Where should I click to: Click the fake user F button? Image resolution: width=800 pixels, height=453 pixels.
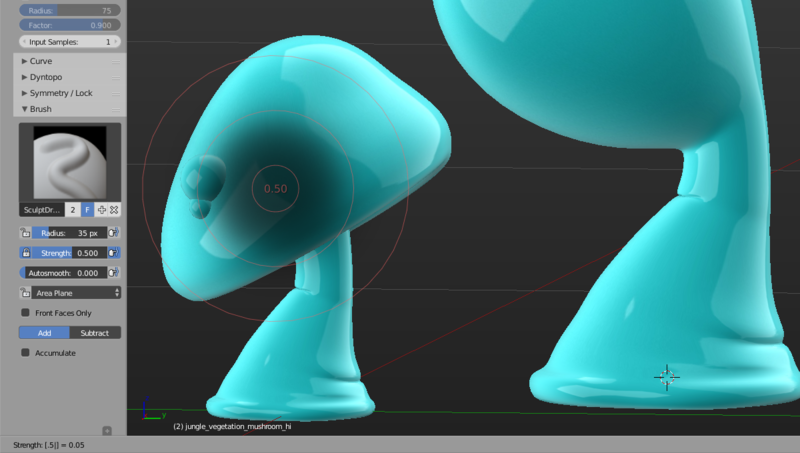pyautogui.click(x=87, y=210)
